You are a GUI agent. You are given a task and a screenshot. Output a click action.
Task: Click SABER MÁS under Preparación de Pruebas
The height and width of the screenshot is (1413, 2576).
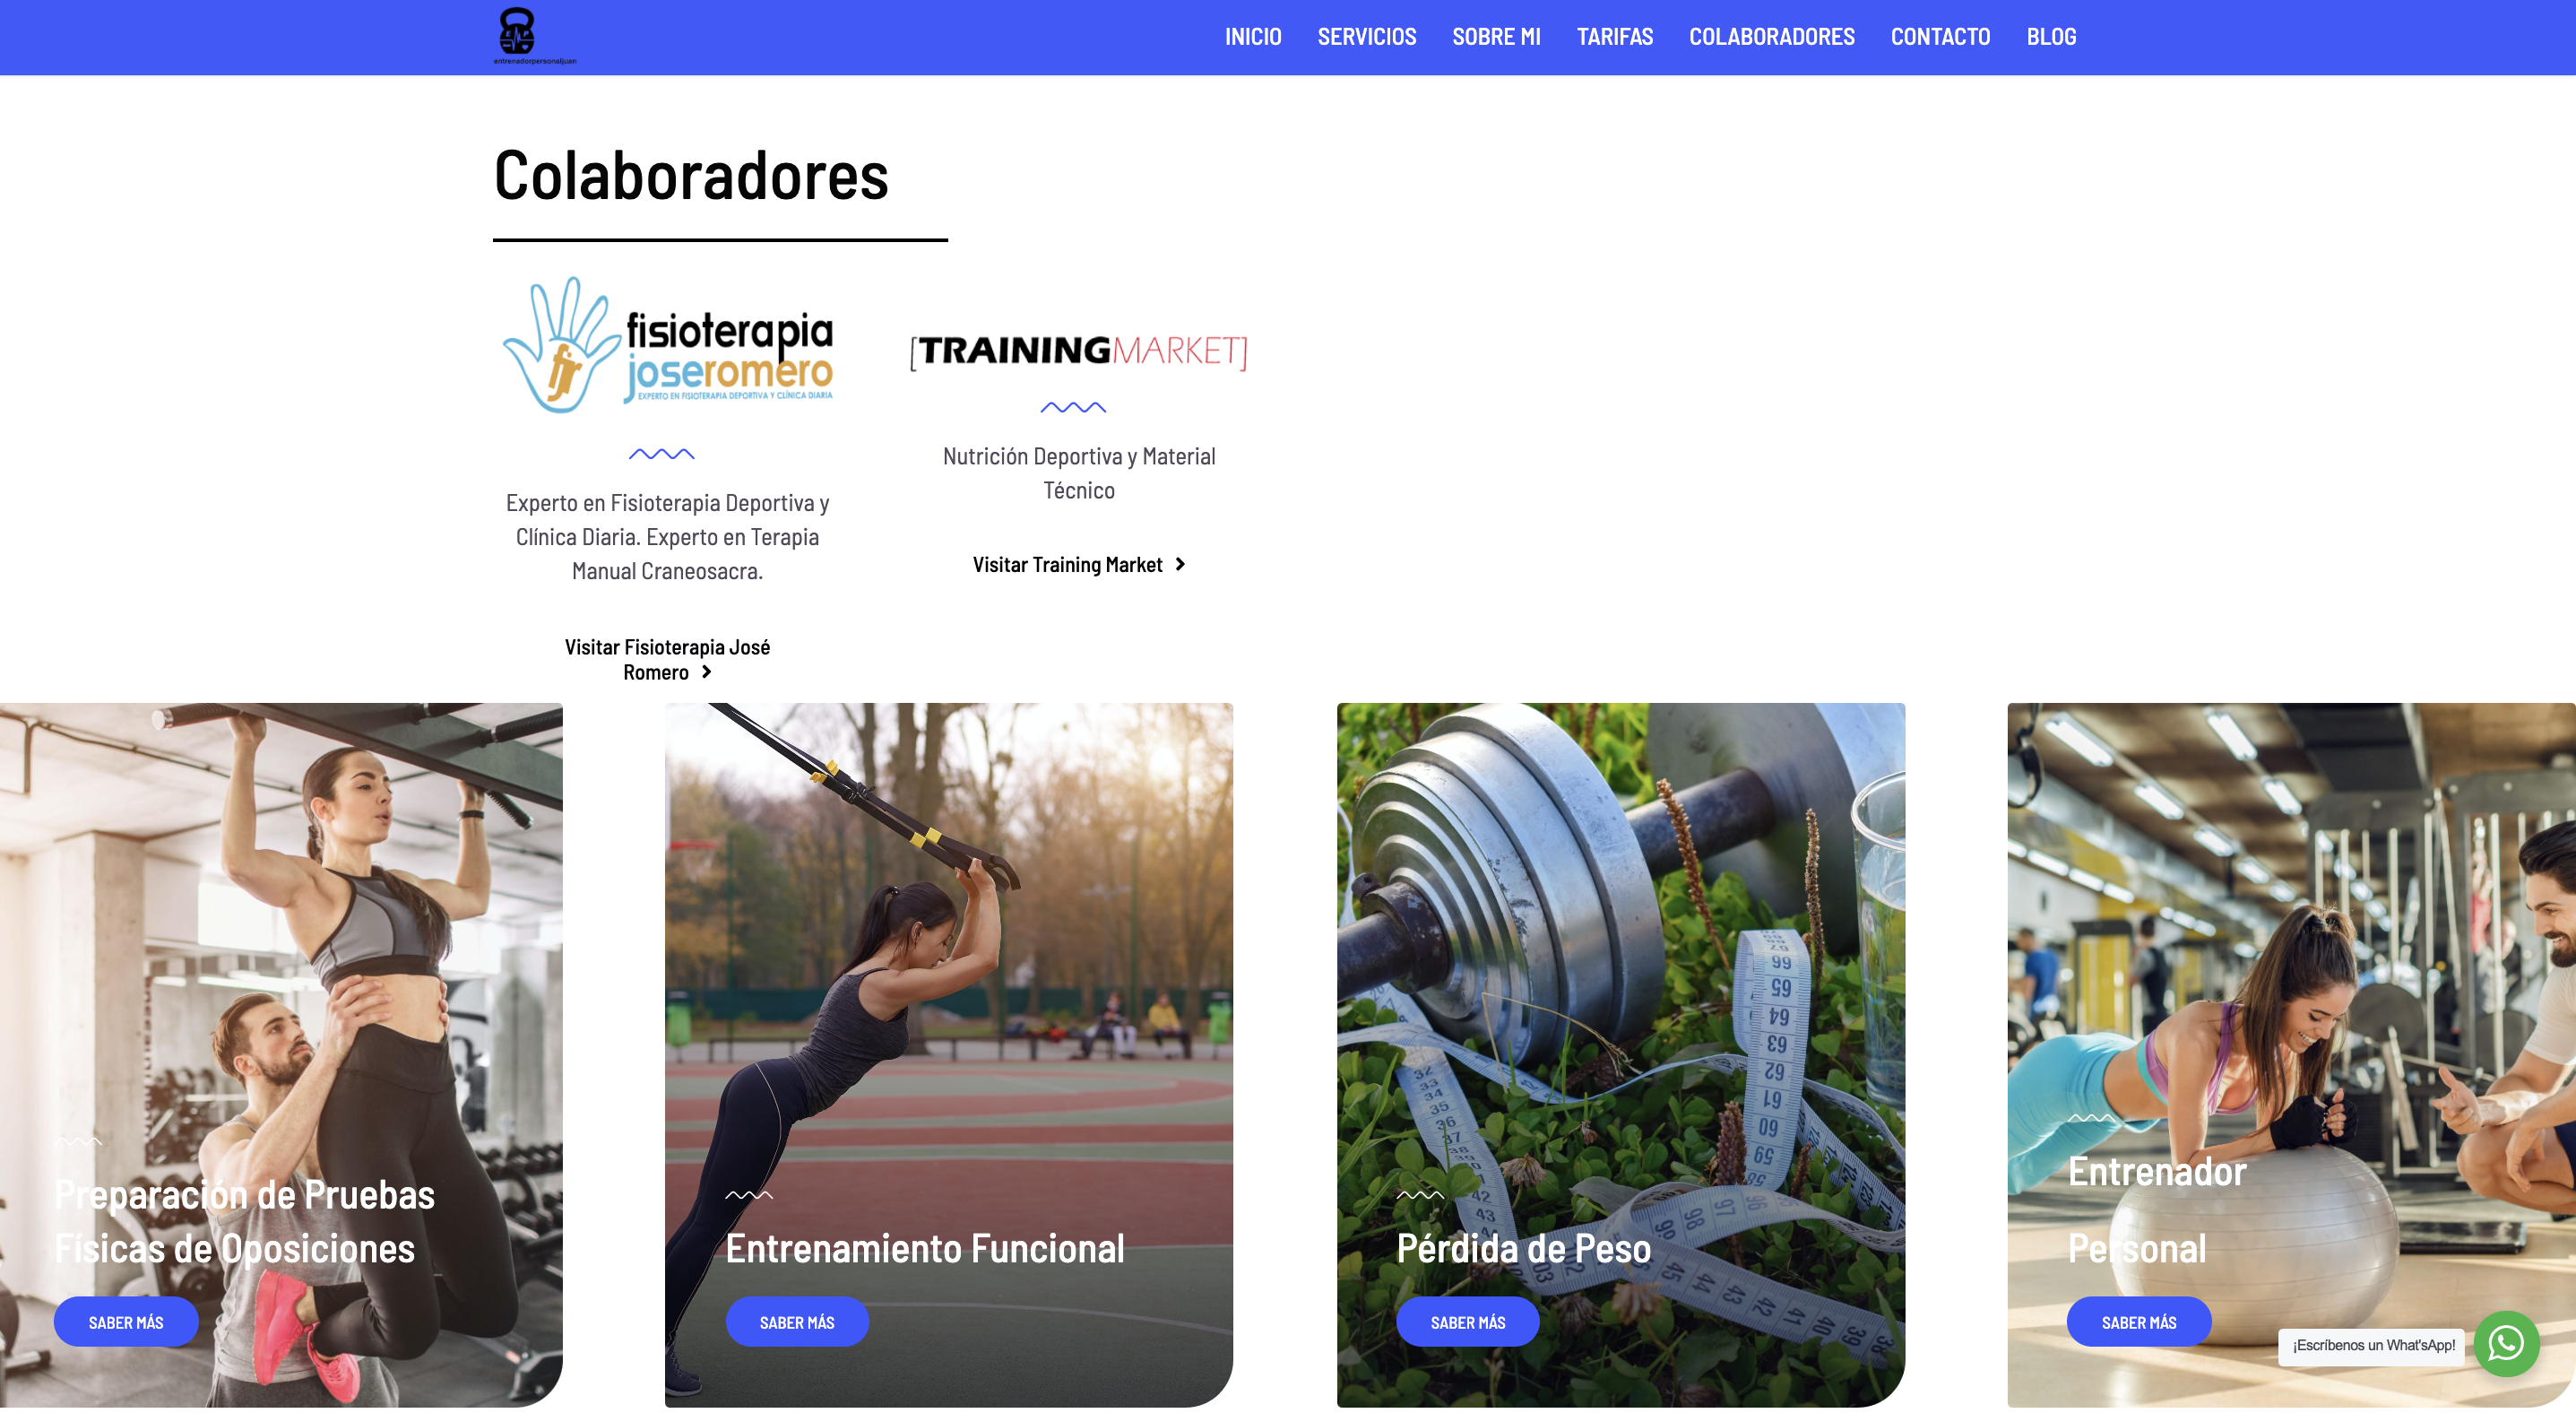pos(126,1321)
